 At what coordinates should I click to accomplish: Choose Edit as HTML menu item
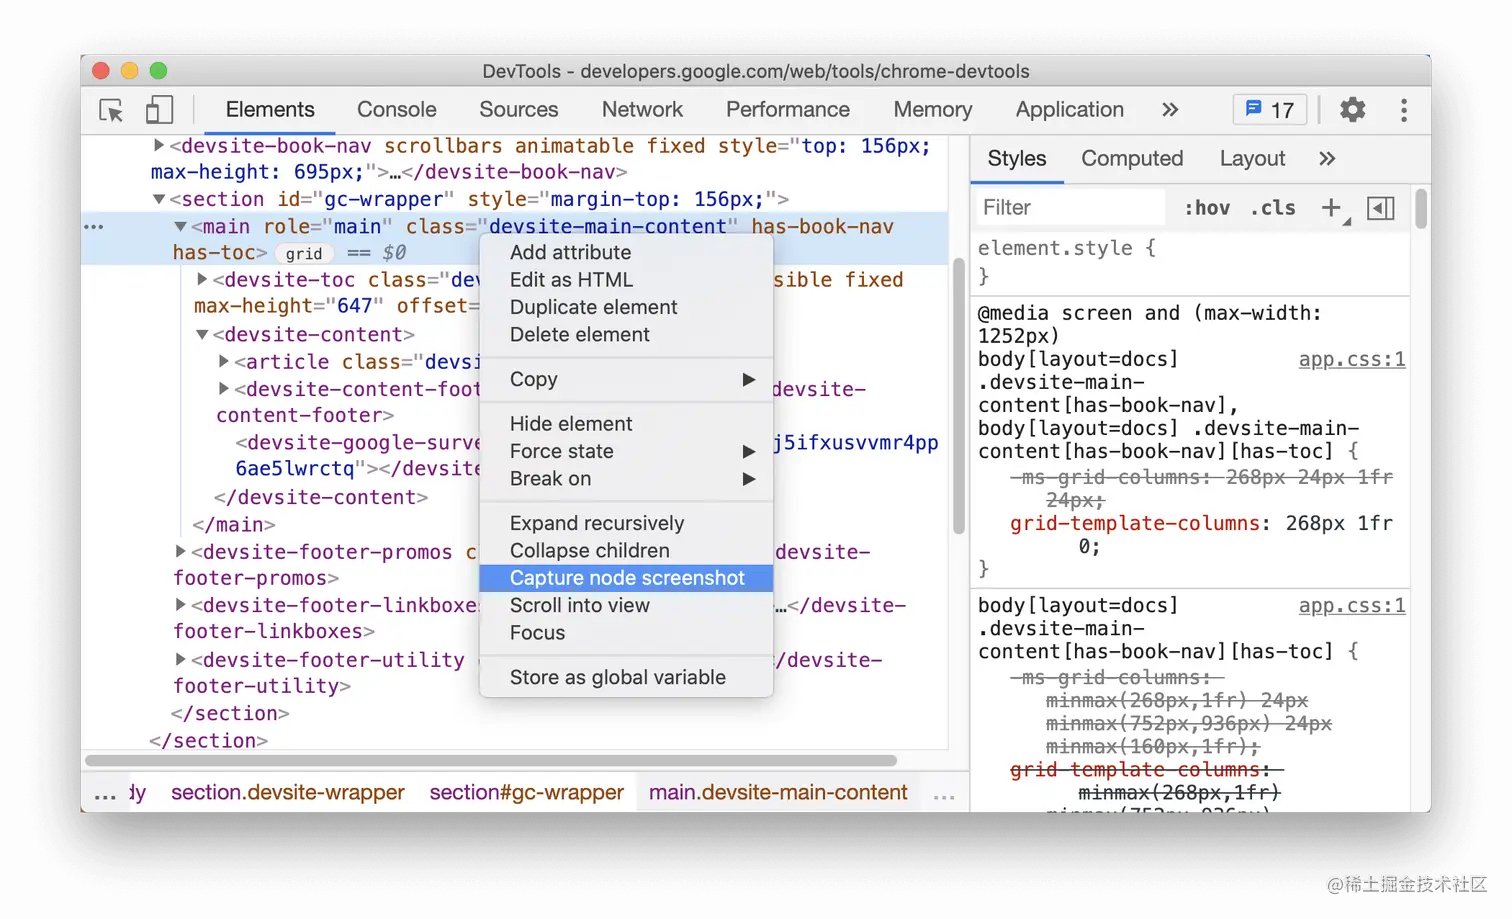coord(627,279)
